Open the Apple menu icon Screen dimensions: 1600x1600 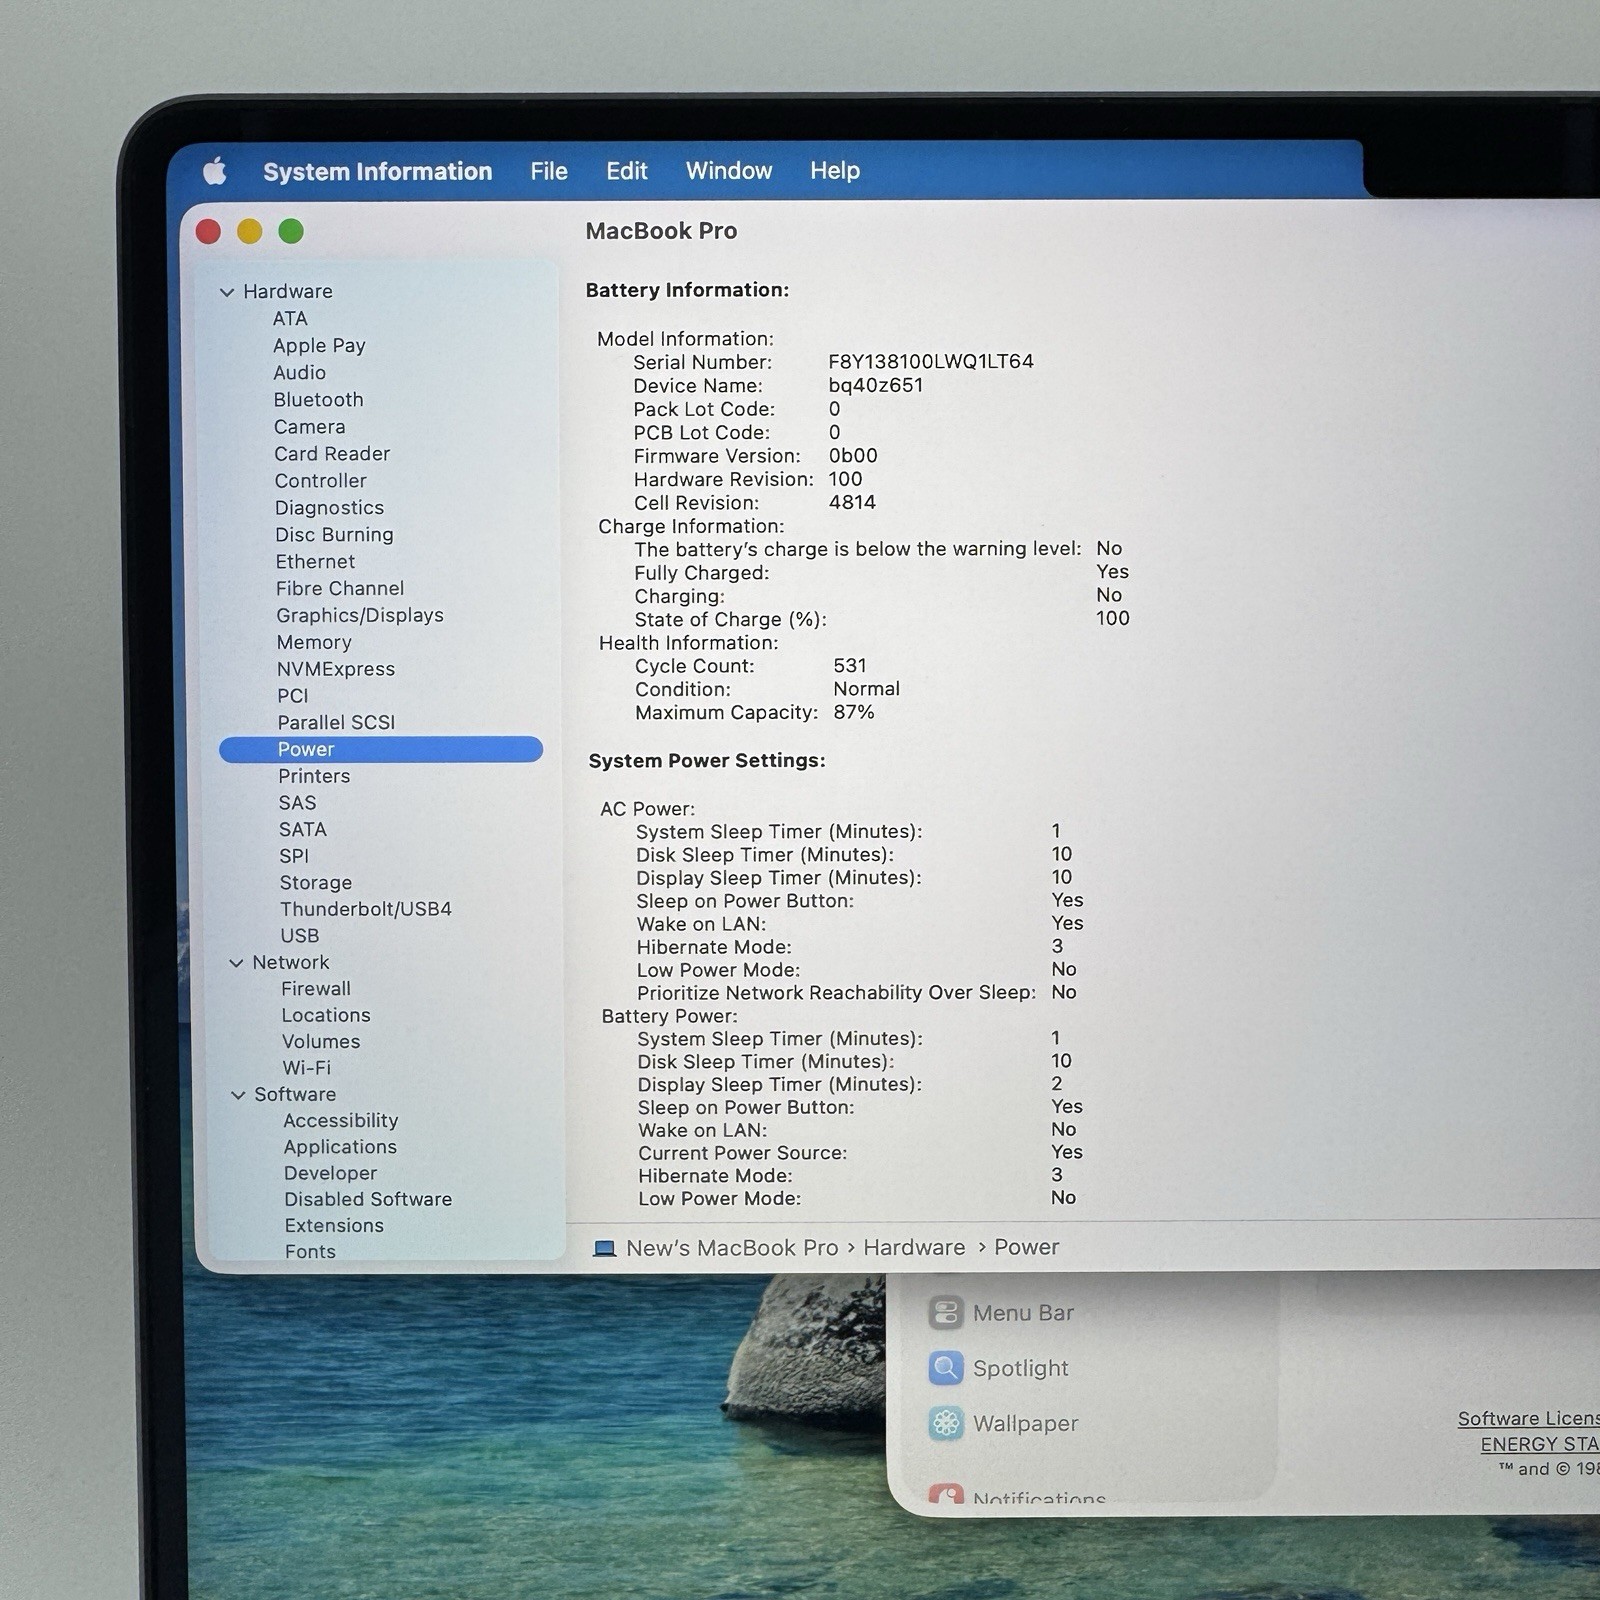coord(215,171)
